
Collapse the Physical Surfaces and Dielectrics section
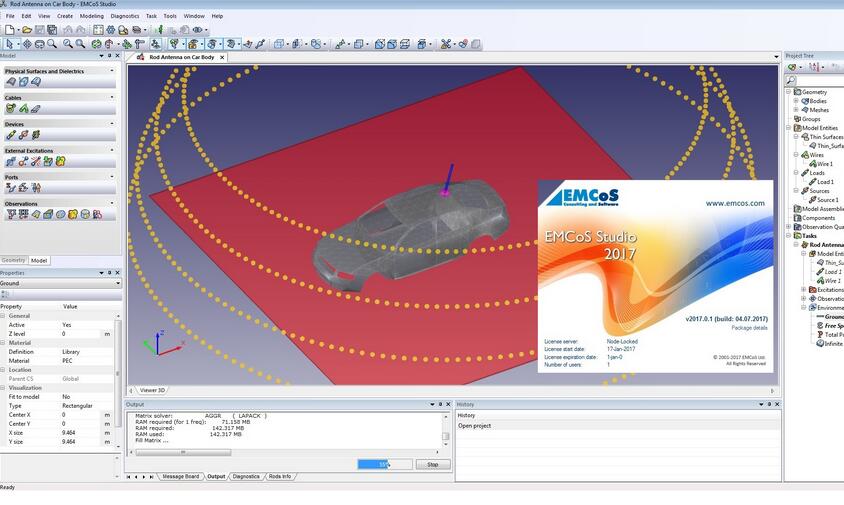[x=112, y=71]
